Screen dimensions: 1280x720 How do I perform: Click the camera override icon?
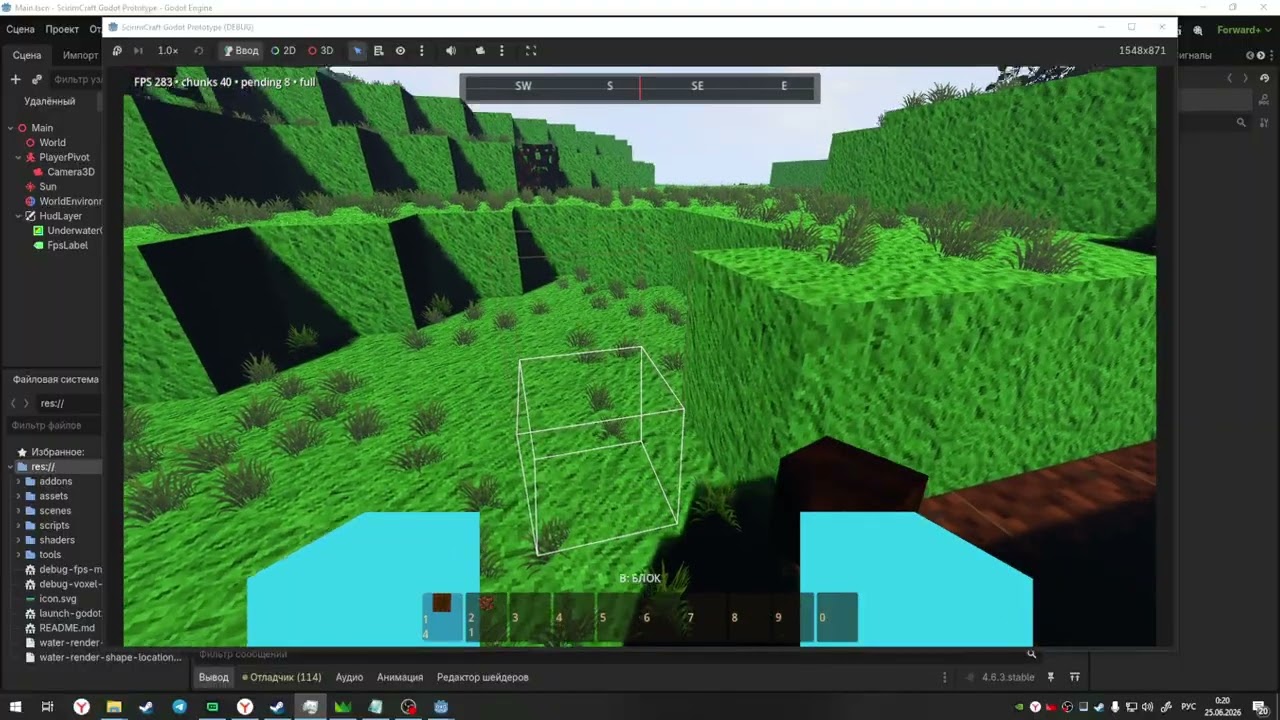480,50
